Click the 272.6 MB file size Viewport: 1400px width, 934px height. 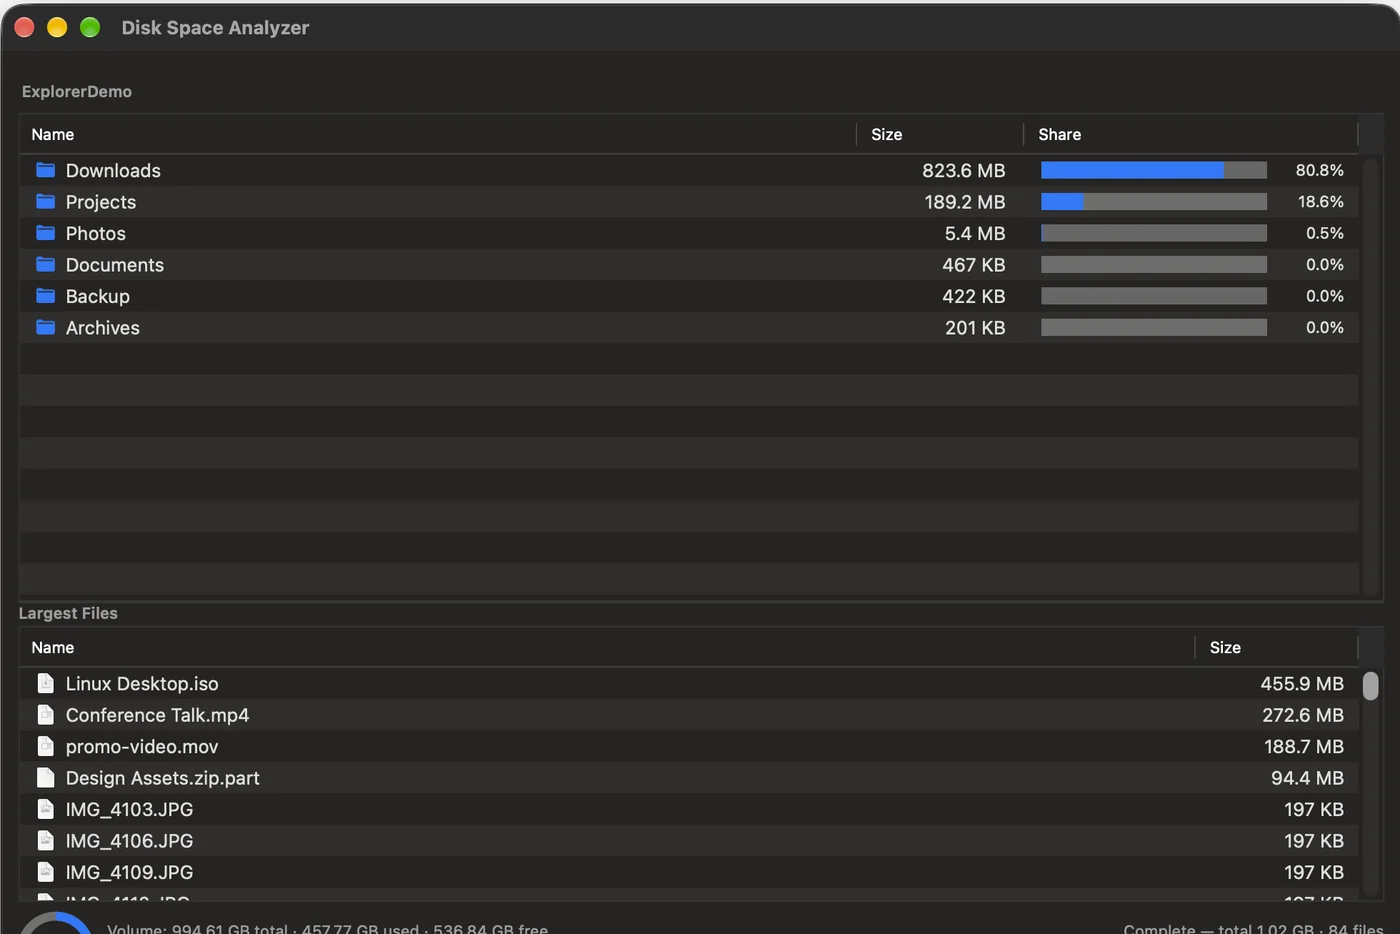point(1303,715)
